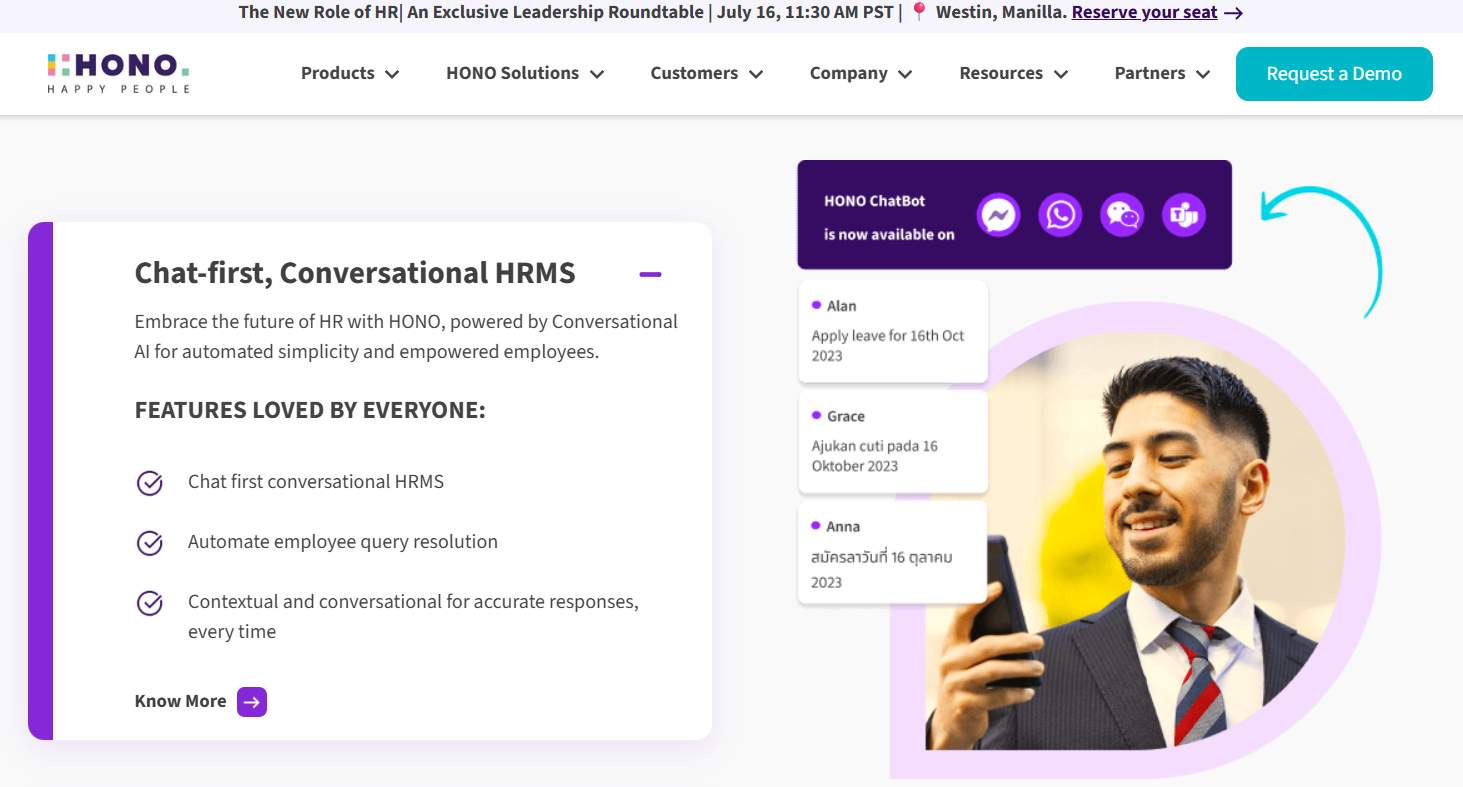Click the HONO Happy People logo
This screenshot has width=1463, height=787.
click(118, 73)
